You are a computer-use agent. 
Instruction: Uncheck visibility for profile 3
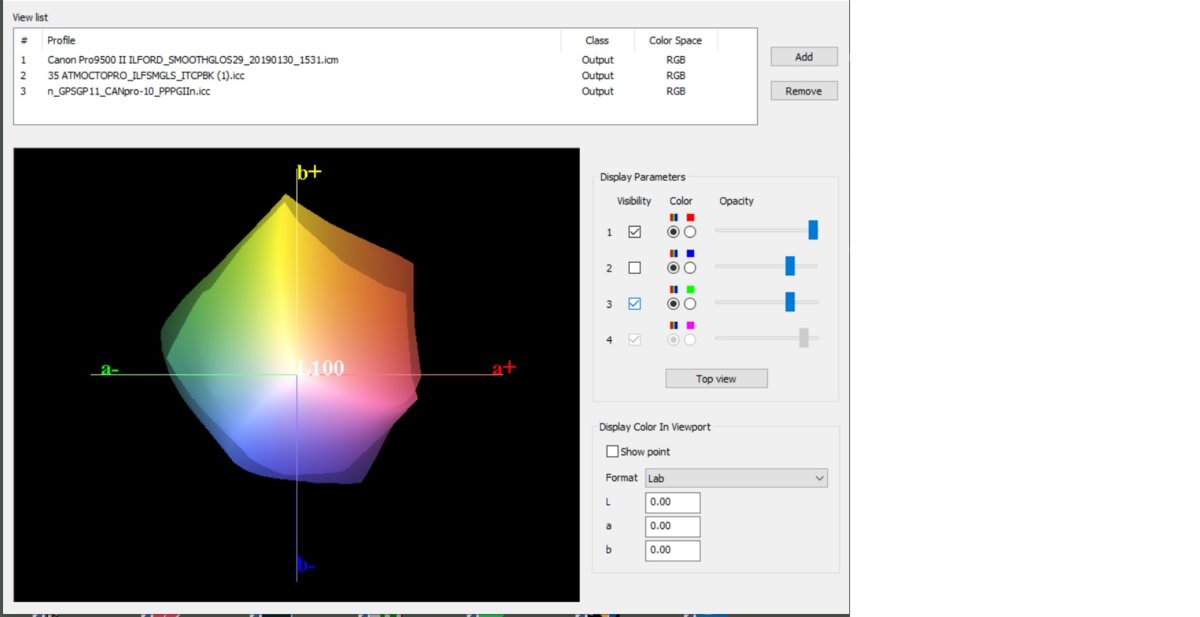(x=634, y=304)
